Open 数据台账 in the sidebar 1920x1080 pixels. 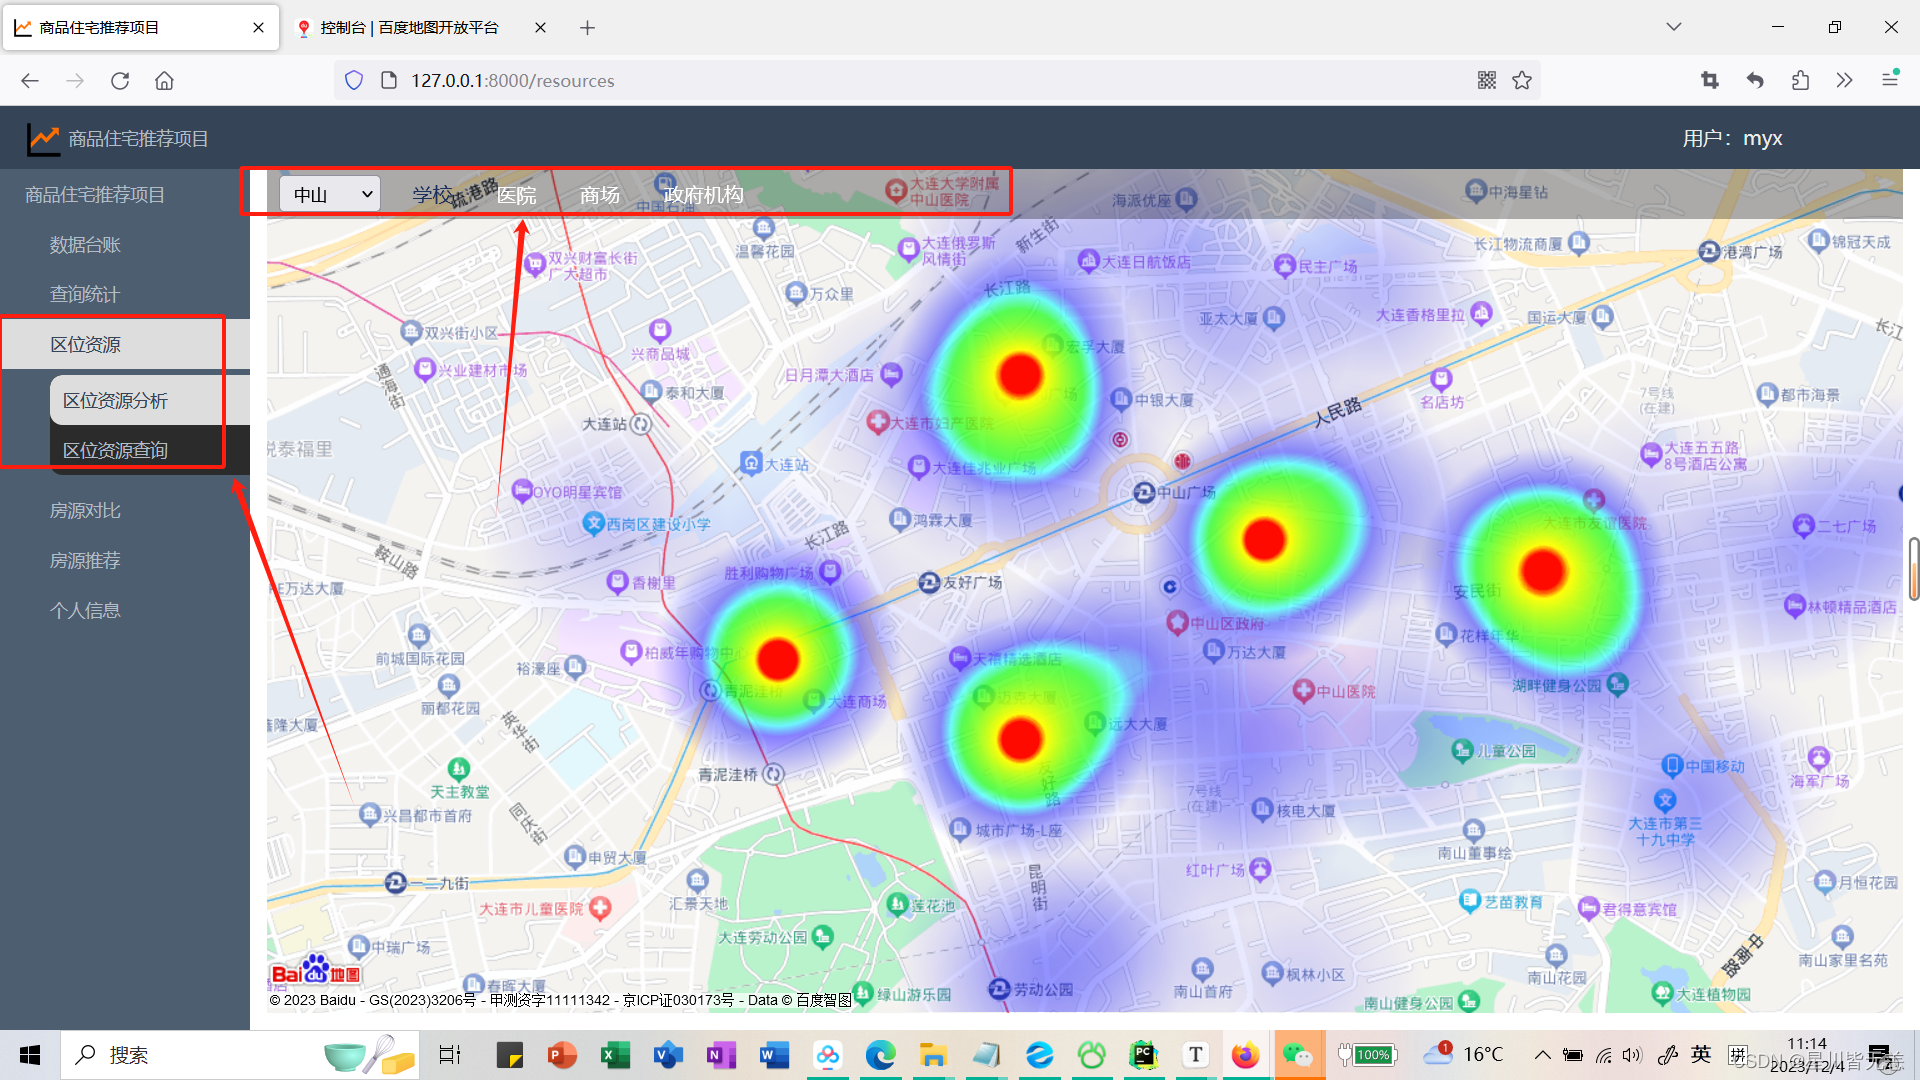(85, 245)
